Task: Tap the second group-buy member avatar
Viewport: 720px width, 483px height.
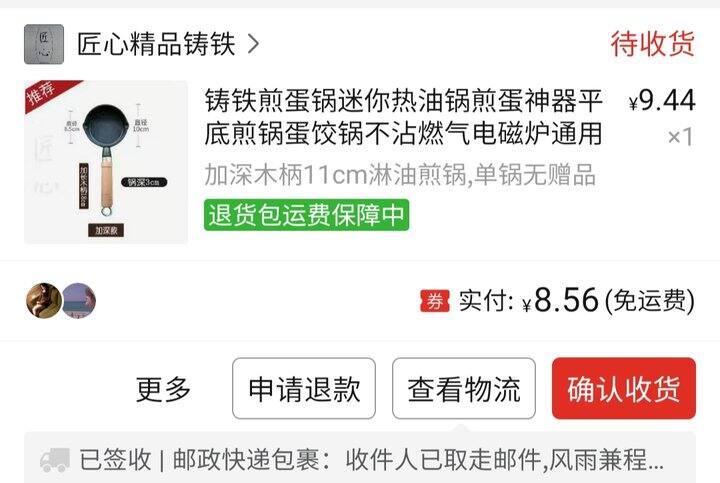Action: [79, 301]
